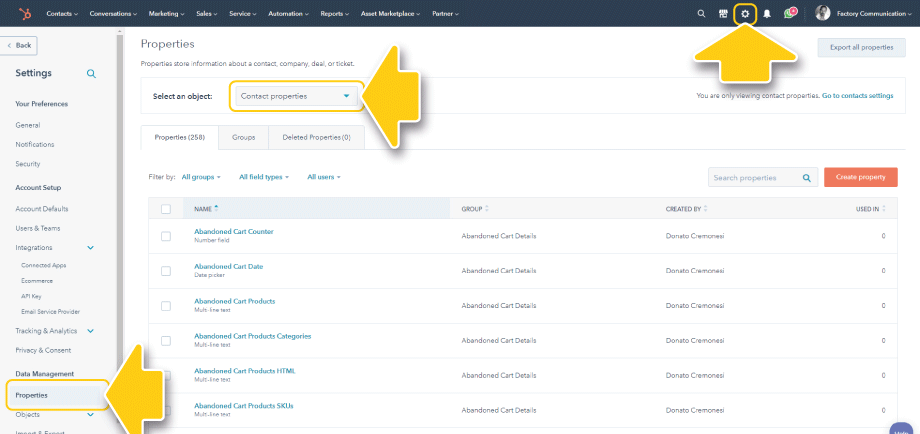Open the Marketing menu

point(167,13)
